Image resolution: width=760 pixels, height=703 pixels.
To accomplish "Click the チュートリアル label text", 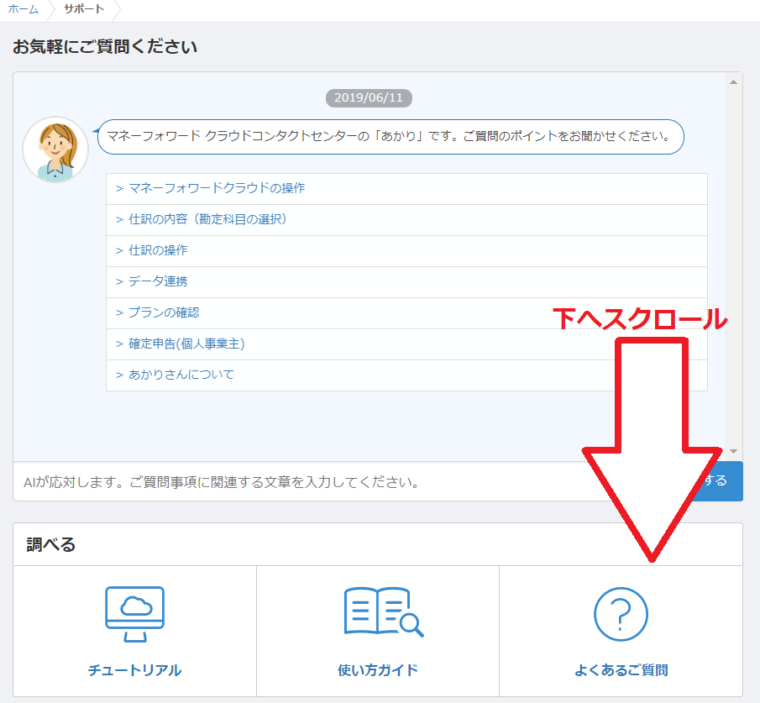I will point(135,670).
